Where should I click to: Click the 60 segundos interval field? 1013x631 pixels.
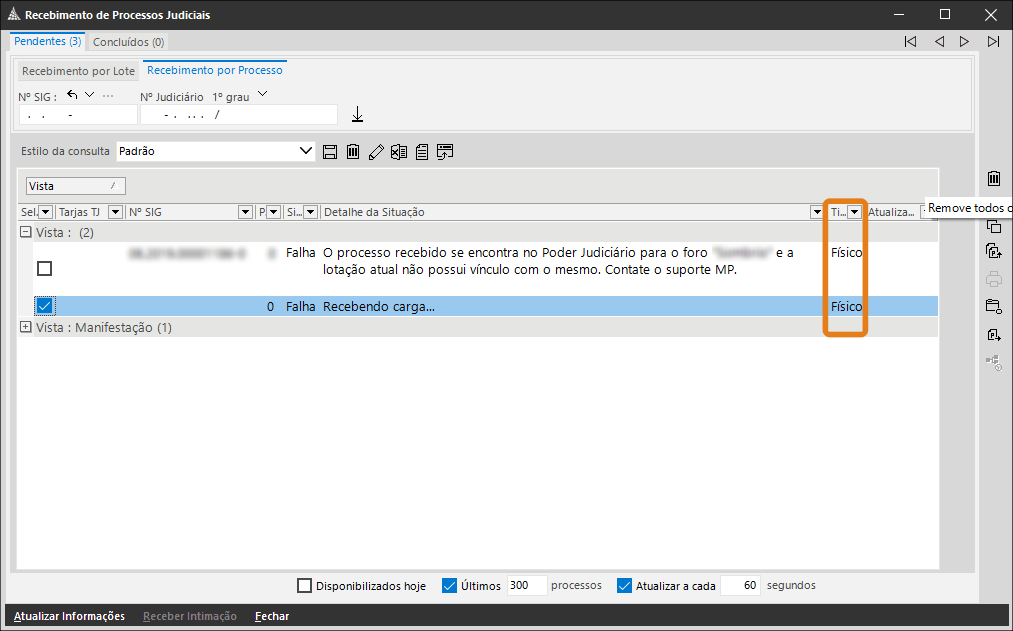click(x=740, y=586)
